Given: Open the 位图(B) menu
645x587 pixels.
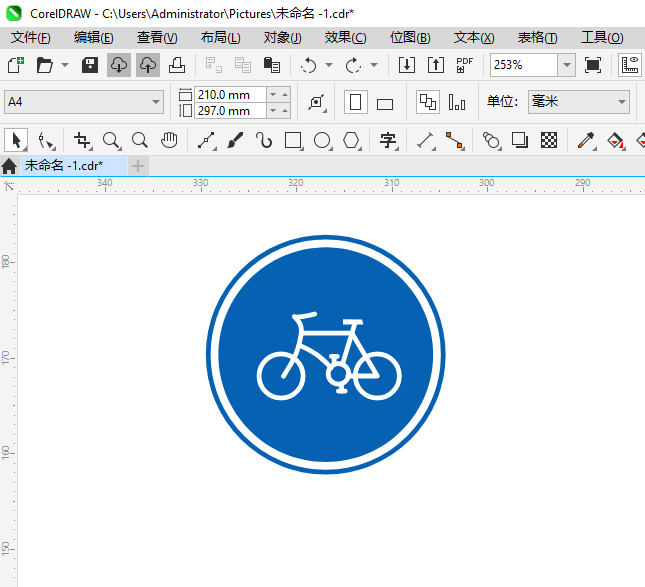Looking at the screenshot, I should tap(410, 38).
